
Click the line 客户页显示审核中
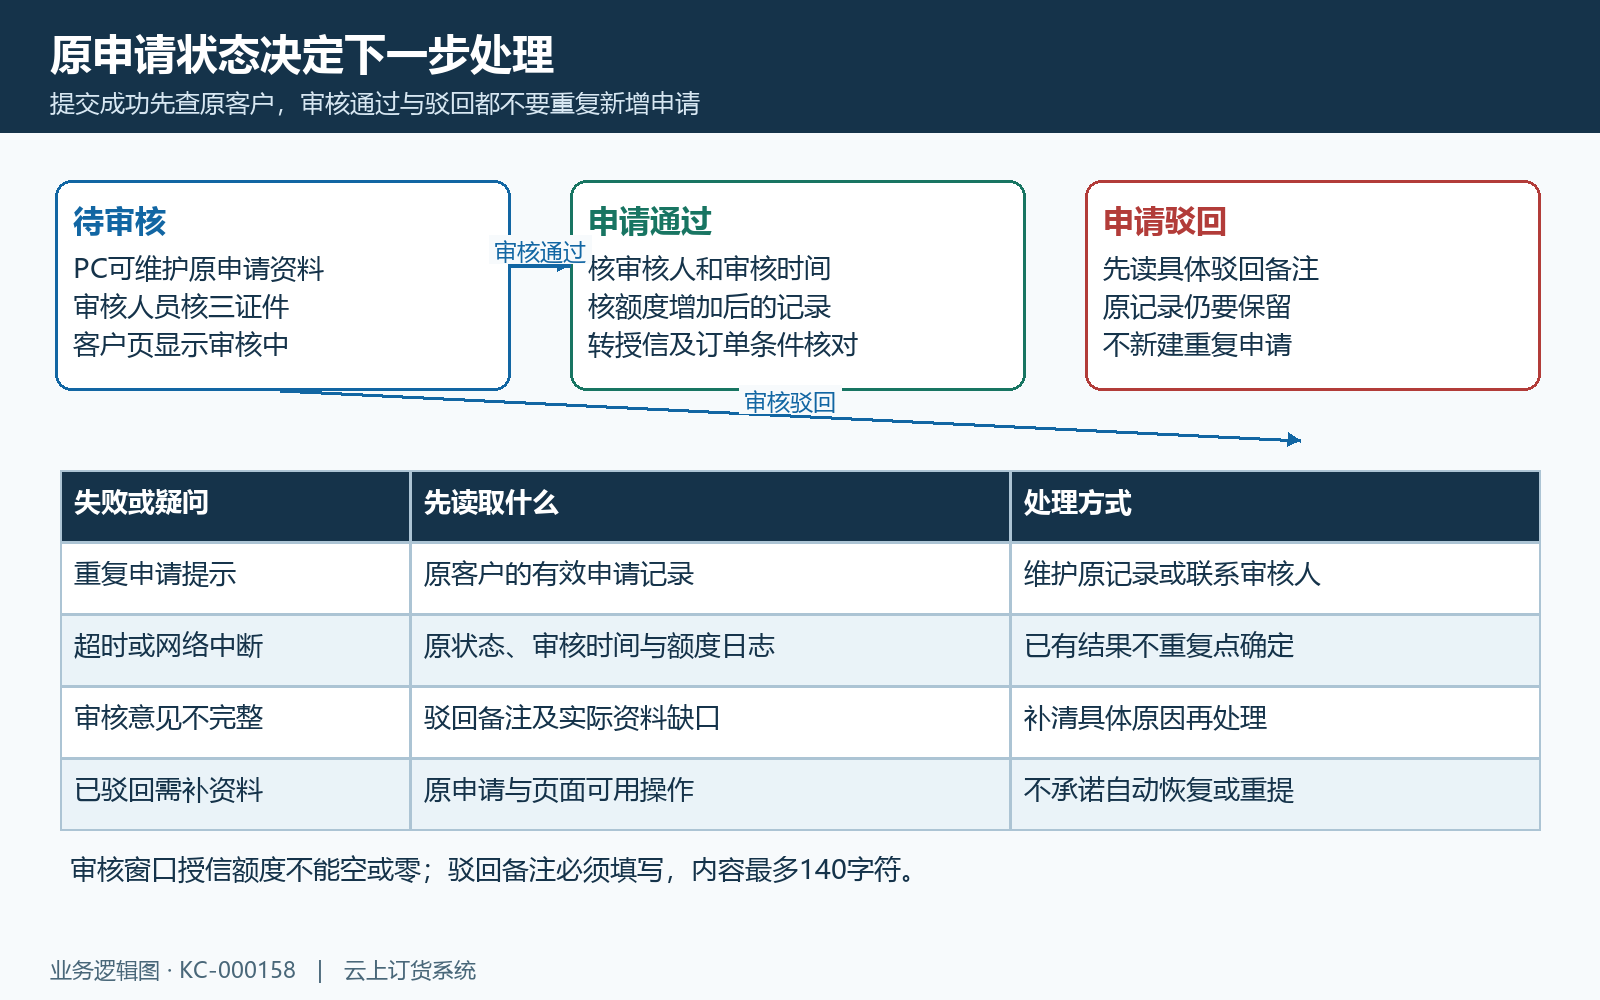click(x=181, y=345)
